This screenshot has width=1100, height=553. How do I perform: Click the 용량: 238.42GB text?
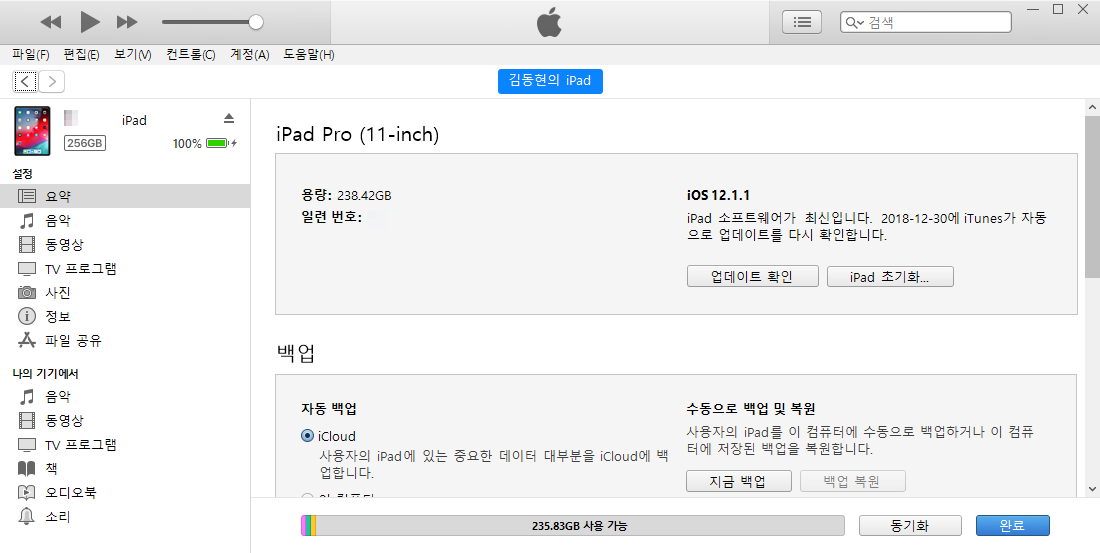pos(346,196)
